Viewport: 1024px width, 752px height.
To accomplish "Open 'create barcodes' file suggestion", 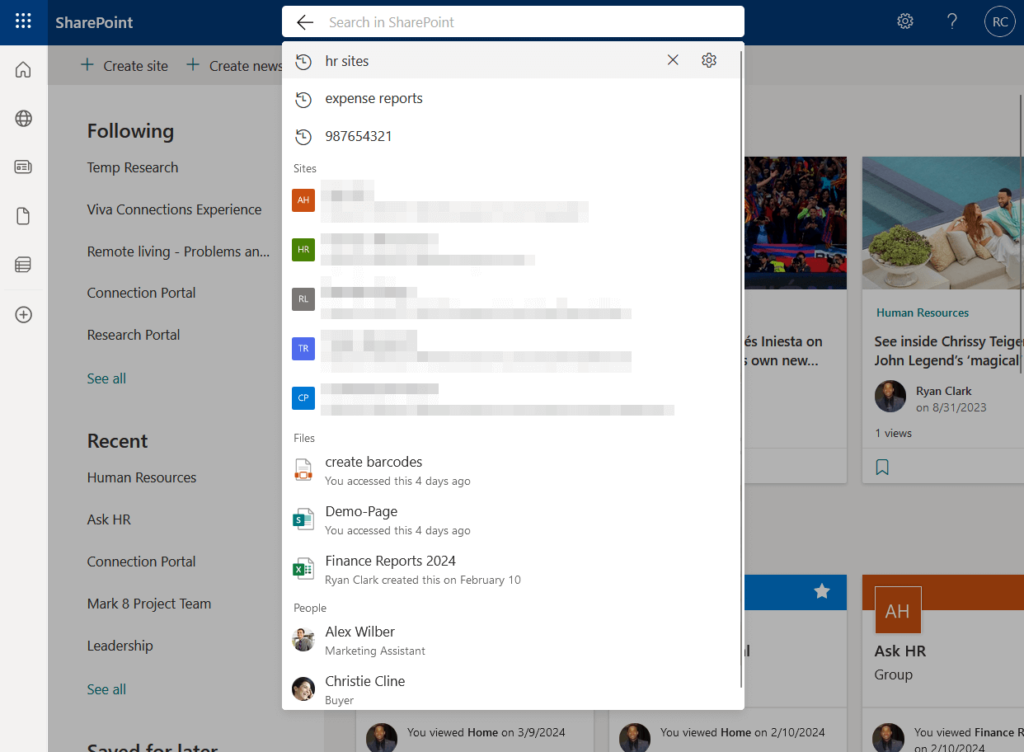I will pos(512,471).
